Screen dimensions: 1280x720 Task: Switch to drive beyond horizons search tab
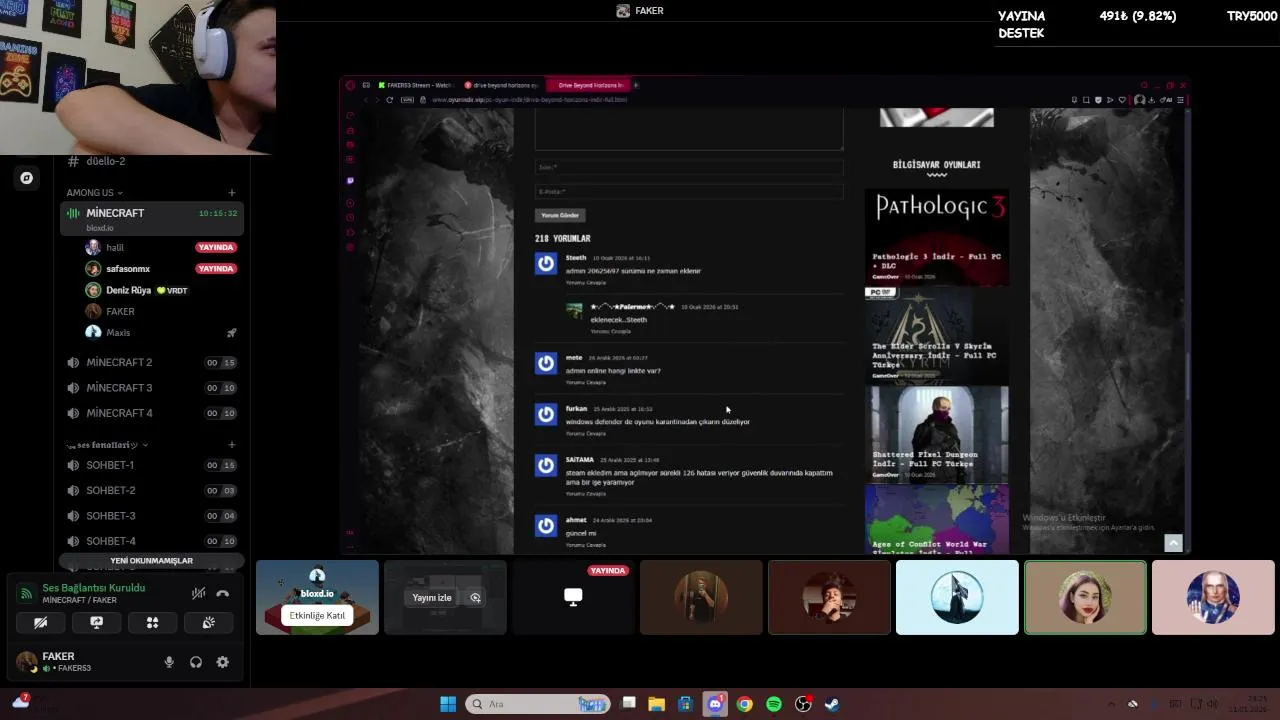[x=502, y=85]
